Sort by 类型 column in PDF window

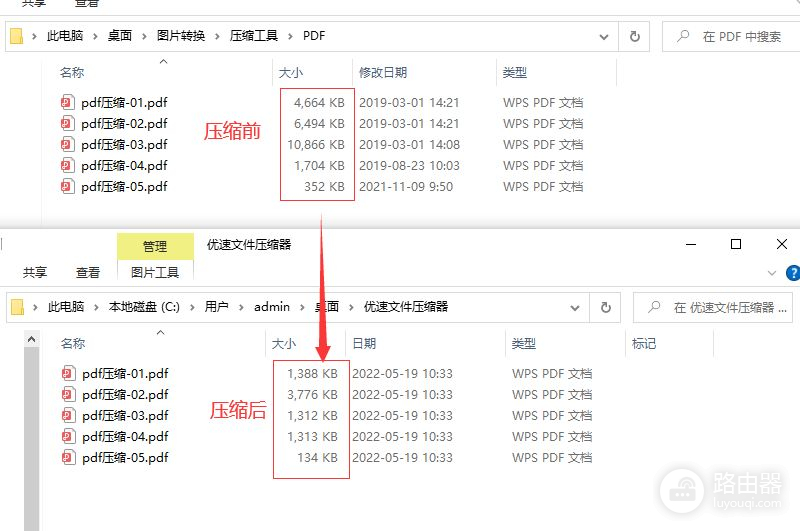tap(514, 73)
